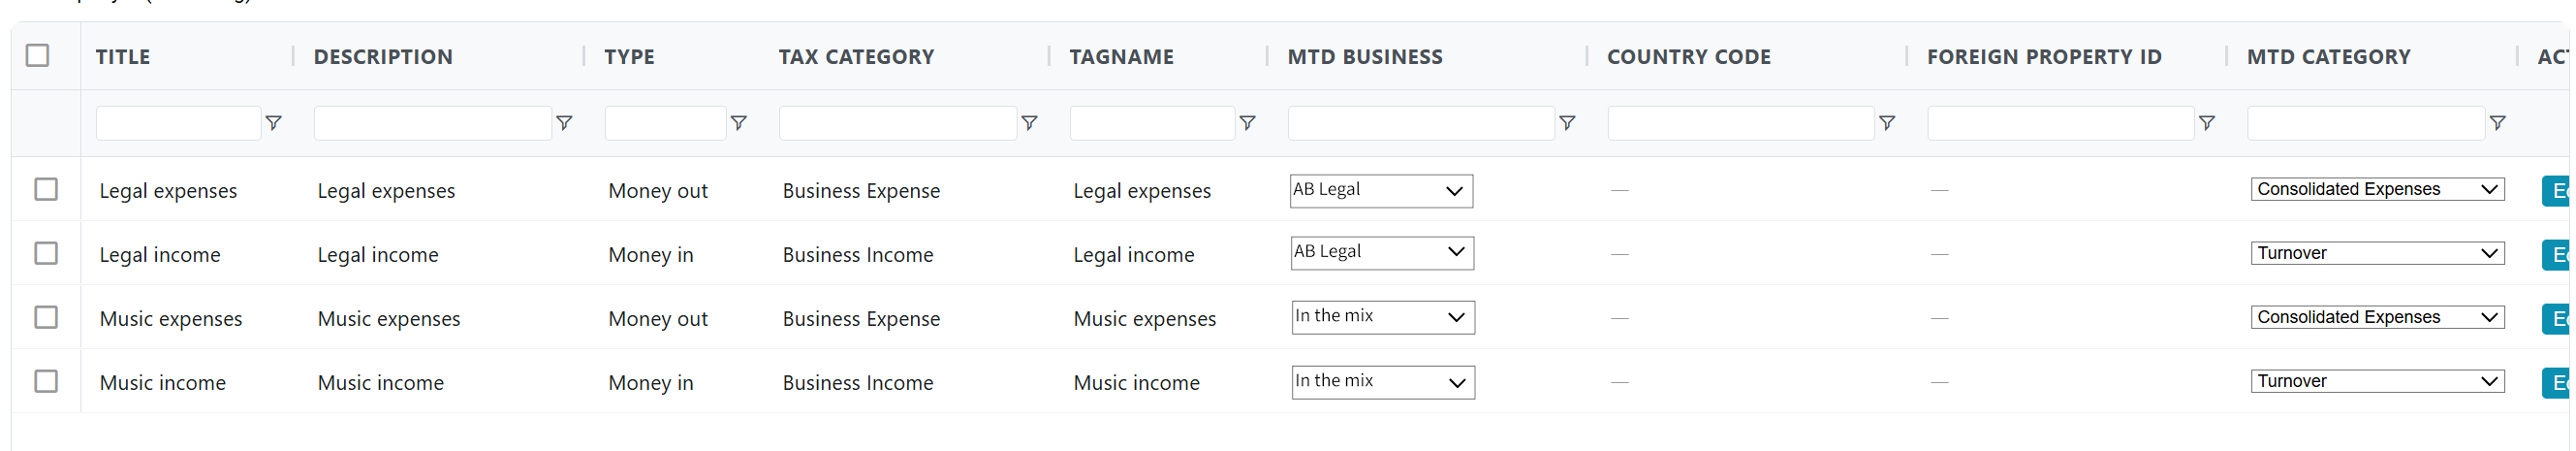The image size is (2576, 451).
Task: Open filter icon for Foreign Property ID column
Action: click(2207, 123)
